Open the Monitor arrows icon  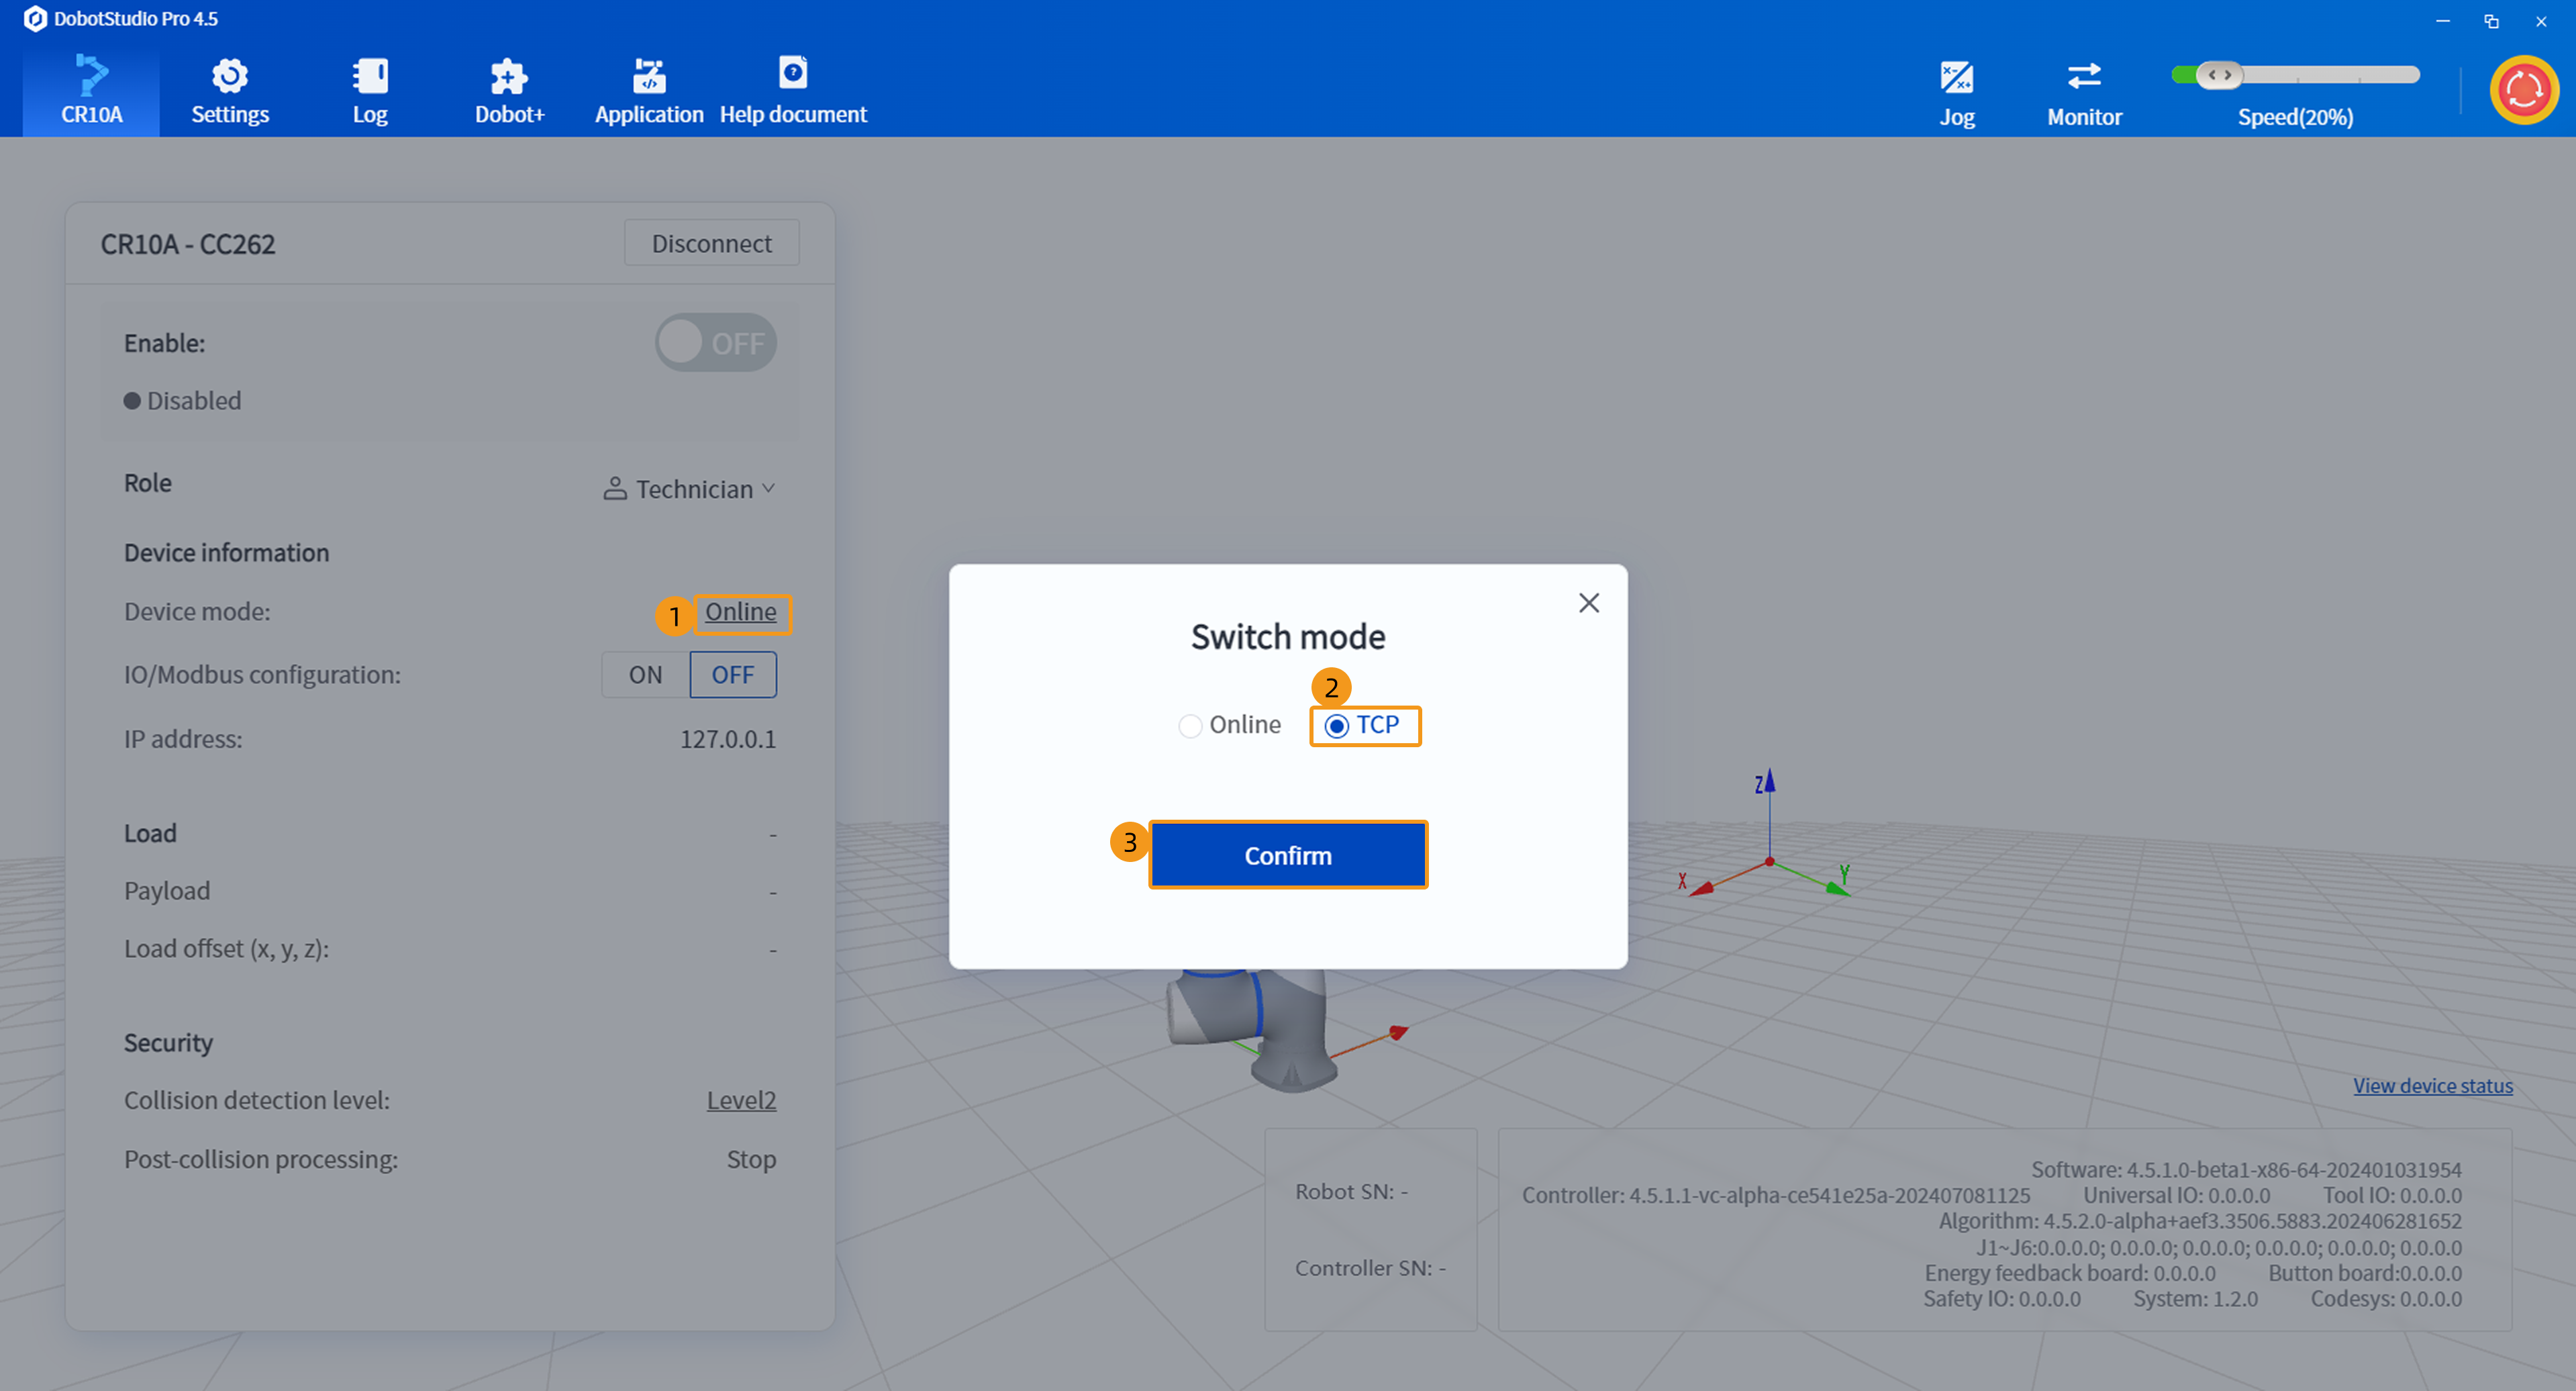pos(2084,78)
